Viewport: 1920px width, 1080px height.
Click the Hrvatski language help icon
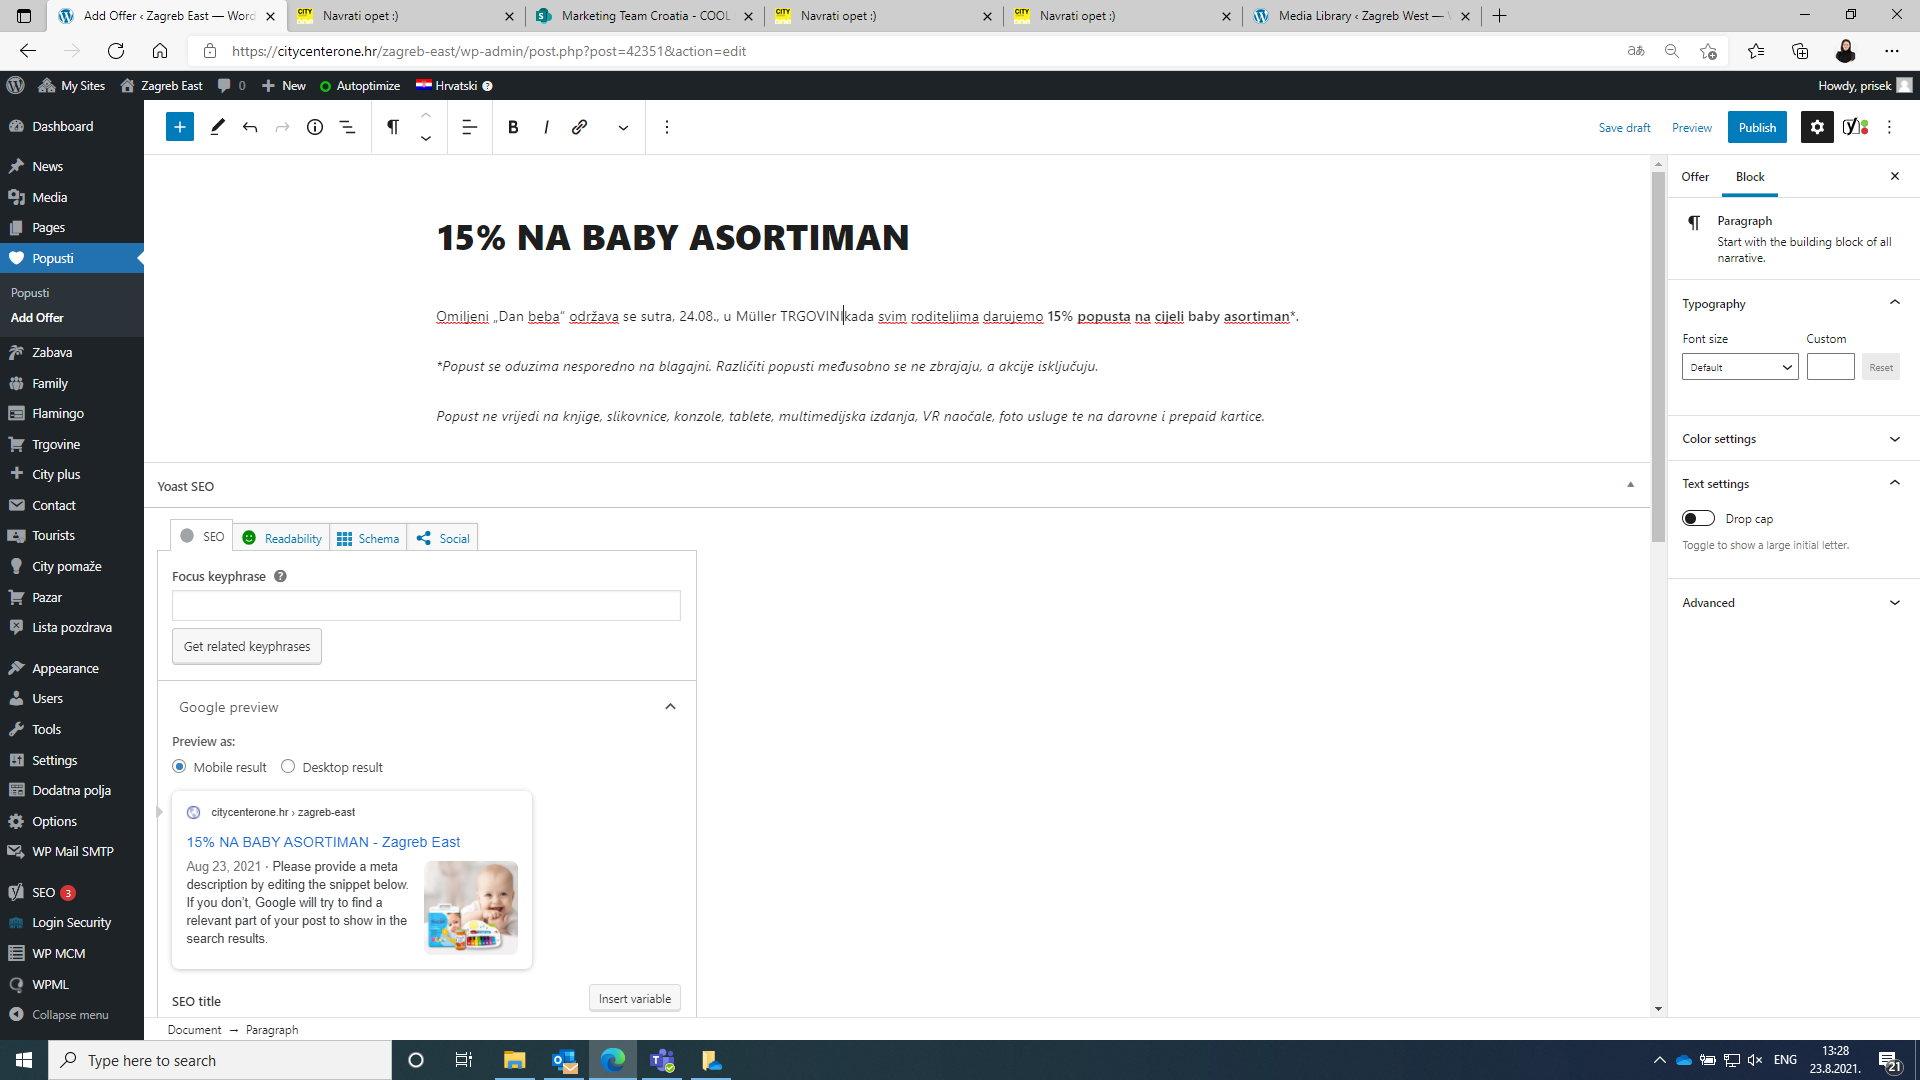488,86
